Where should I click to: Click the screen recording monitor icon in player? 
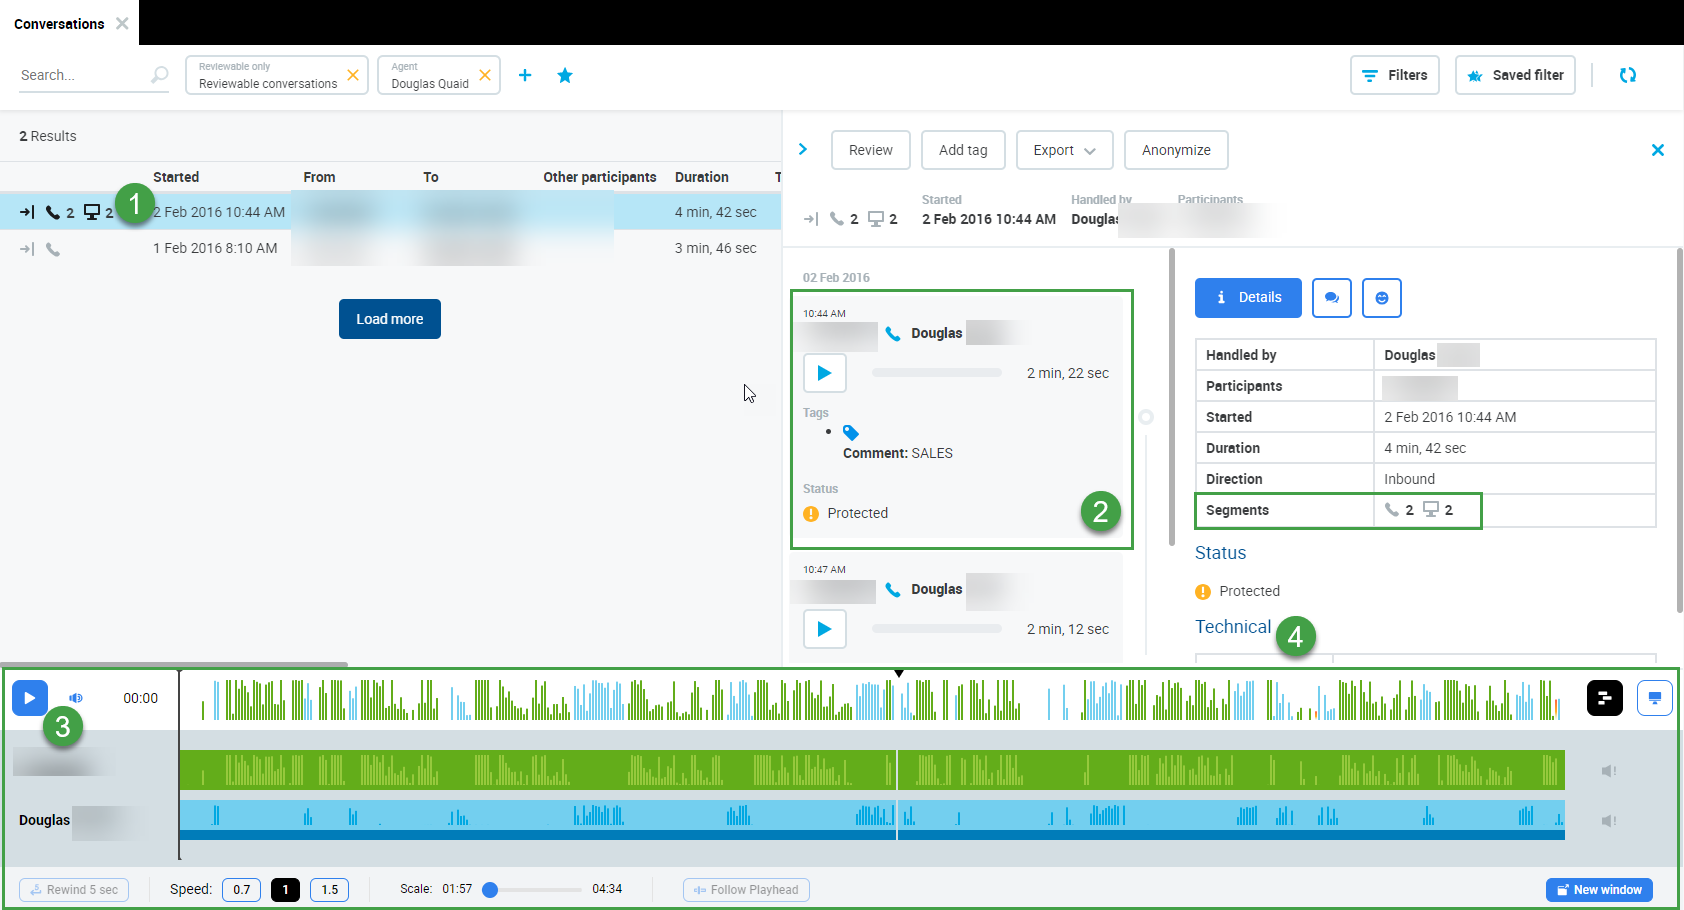(x=1654, y=698)
